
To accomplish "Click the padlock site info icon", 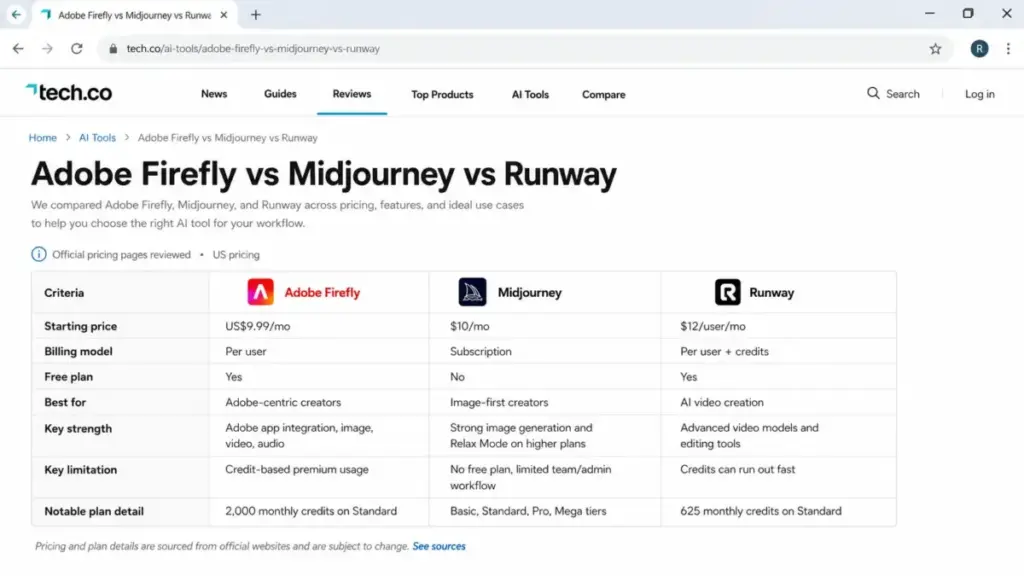I will point(113,48).
